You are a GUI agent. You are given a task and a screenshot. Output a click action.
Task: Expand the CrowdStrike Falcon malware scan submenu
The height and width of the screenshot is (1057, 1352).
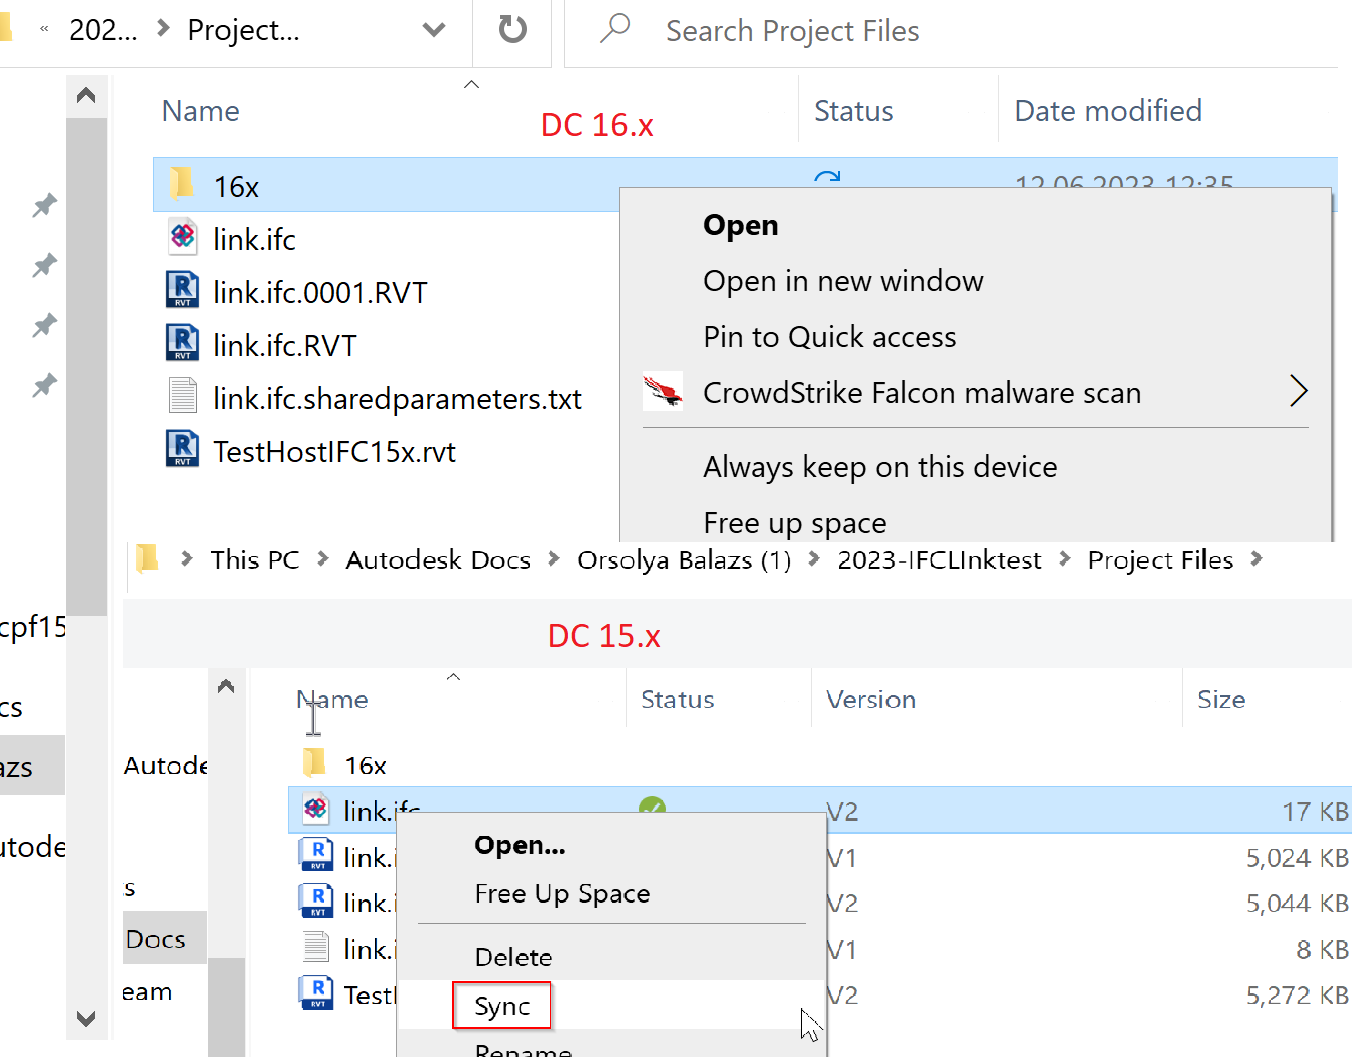coord(1298,392)
